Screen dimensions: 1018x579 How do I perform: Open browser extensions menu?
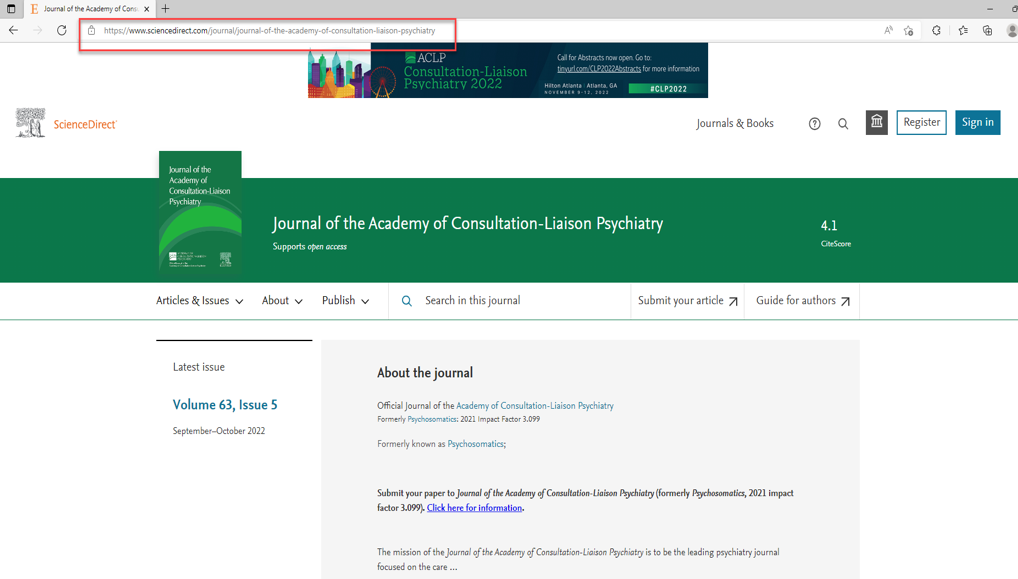pos(936,31)
